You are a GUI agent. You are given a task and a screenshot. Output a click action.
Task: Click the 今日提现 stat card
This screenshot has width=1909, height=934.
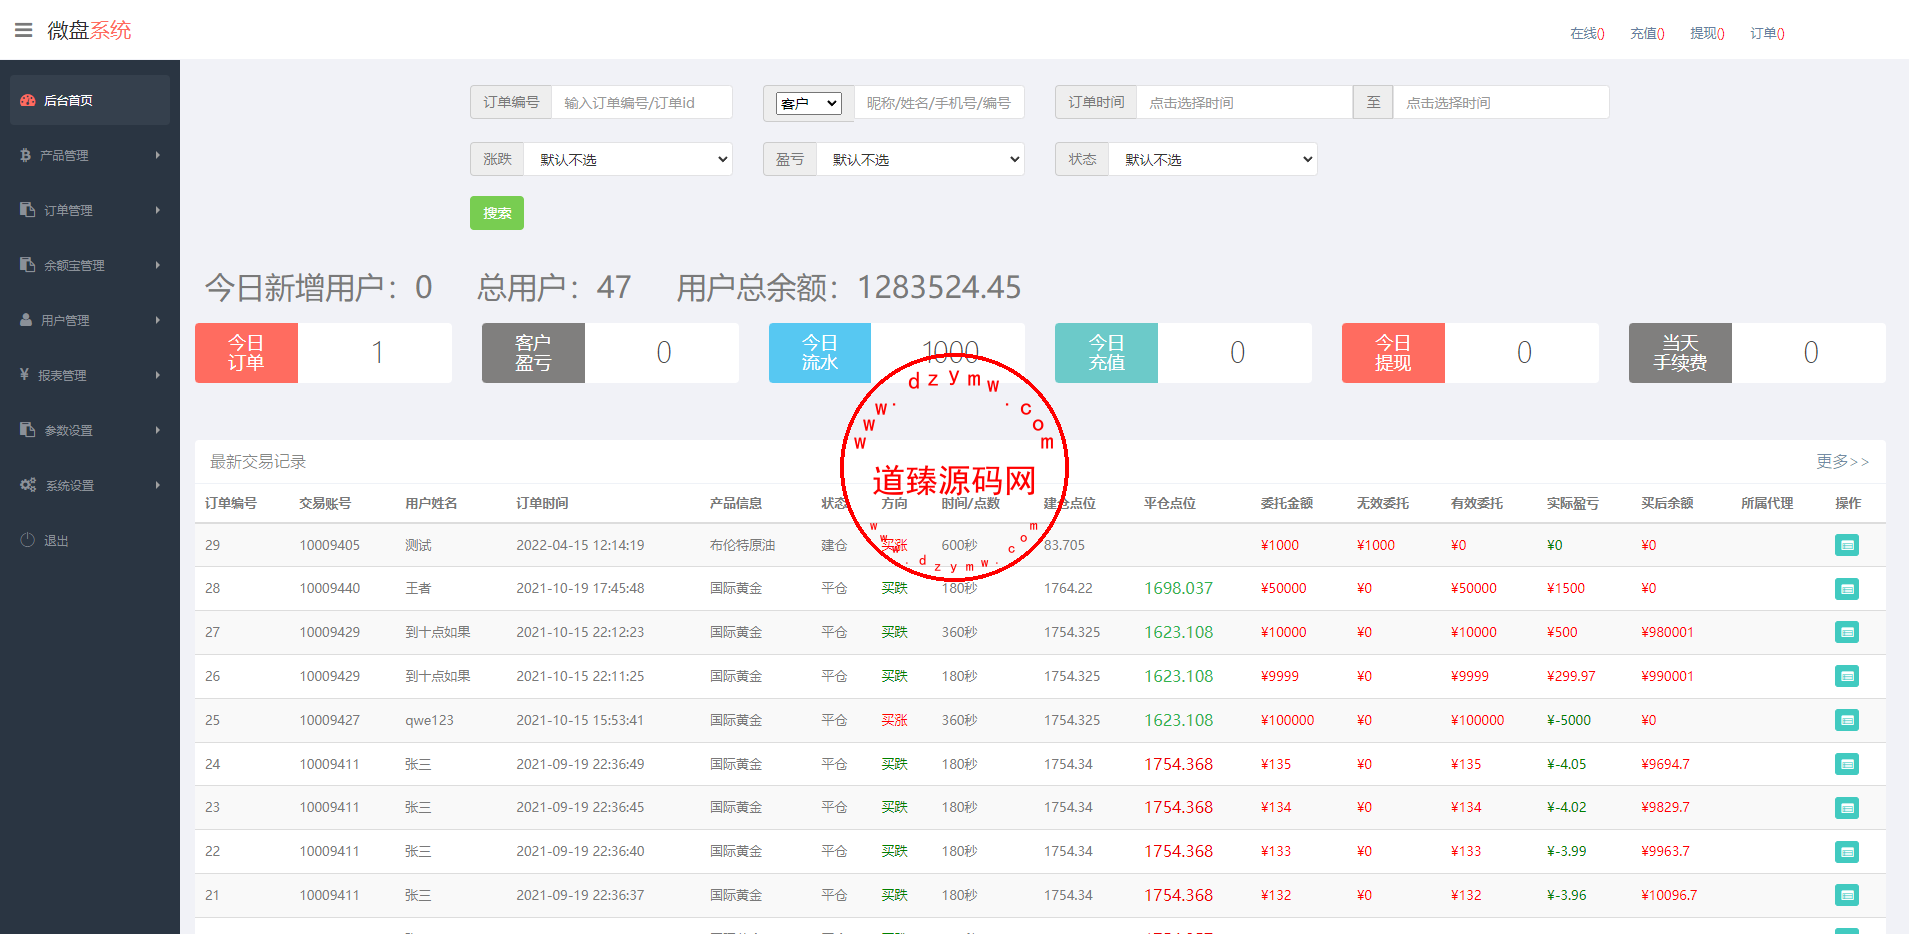(1470, 353)
